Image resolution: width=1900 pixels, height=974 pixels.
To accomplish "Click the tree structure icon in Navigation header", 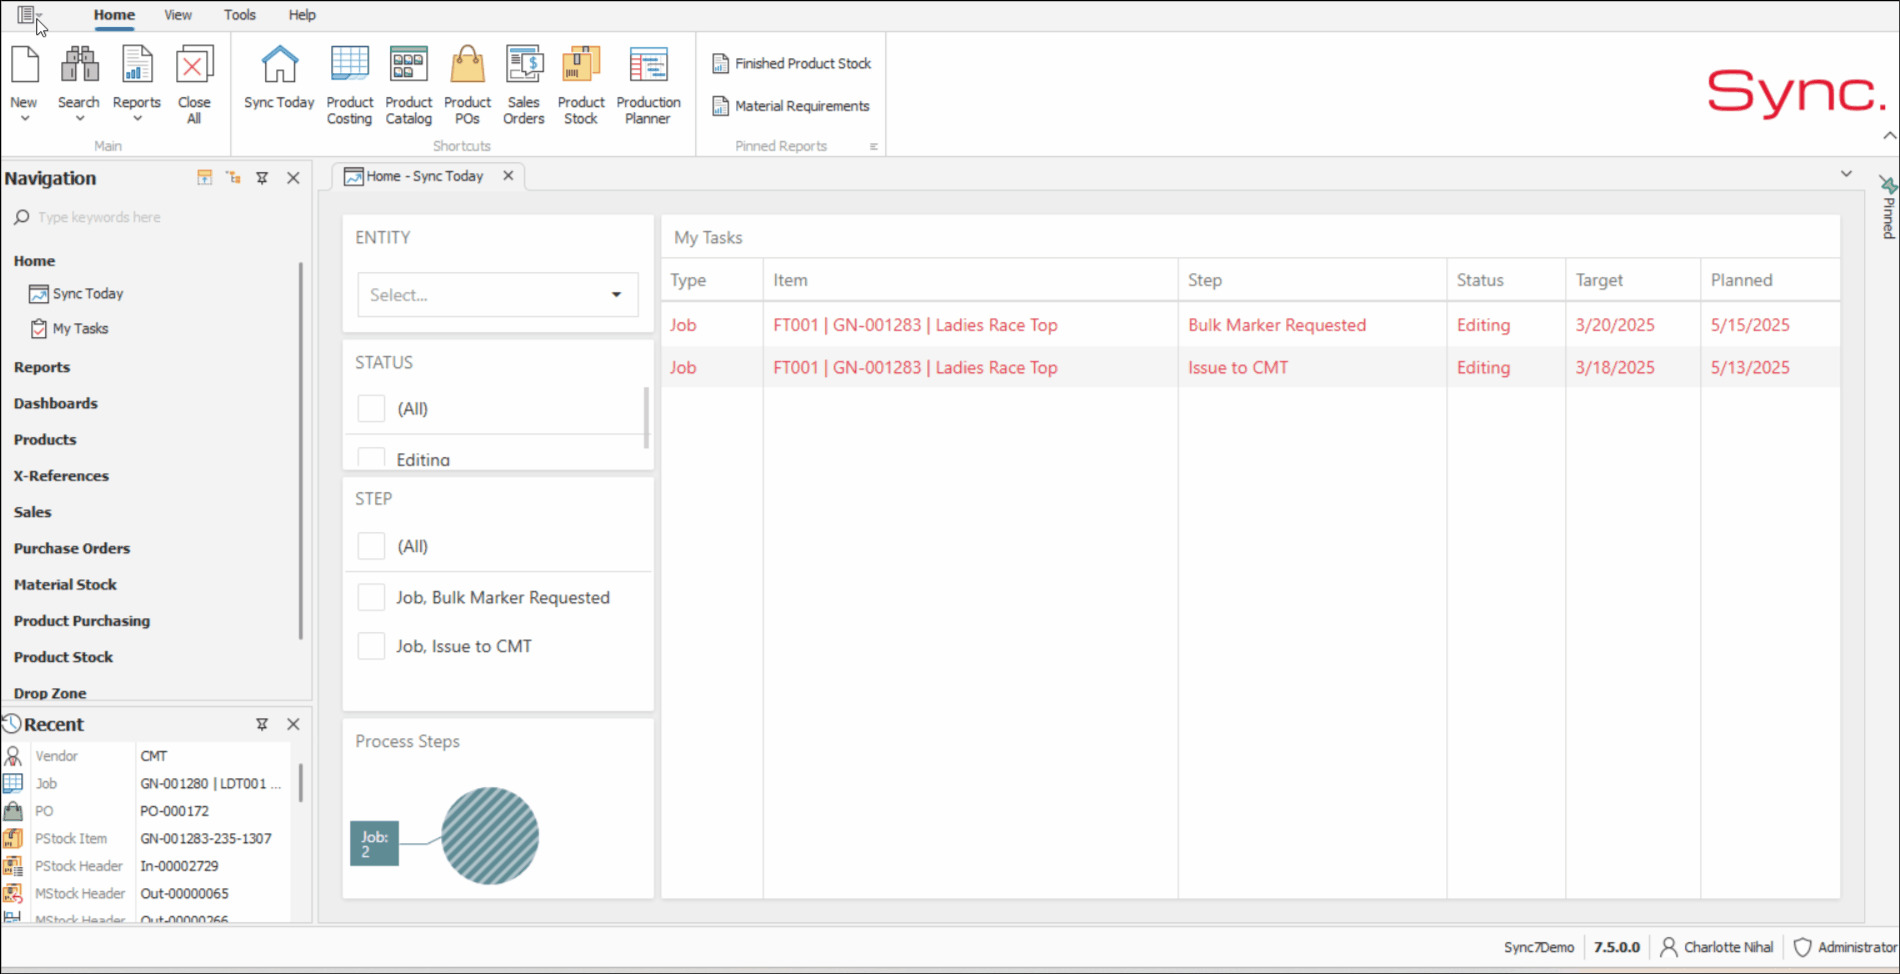I will (x=234, y=178).
